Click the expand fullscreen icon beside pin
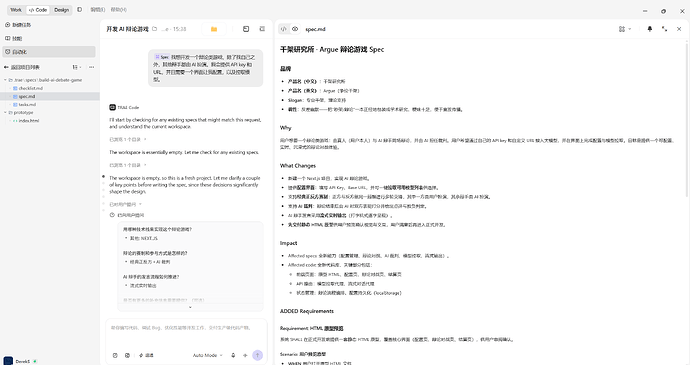690x365 pixels. (x=664, y=29)
